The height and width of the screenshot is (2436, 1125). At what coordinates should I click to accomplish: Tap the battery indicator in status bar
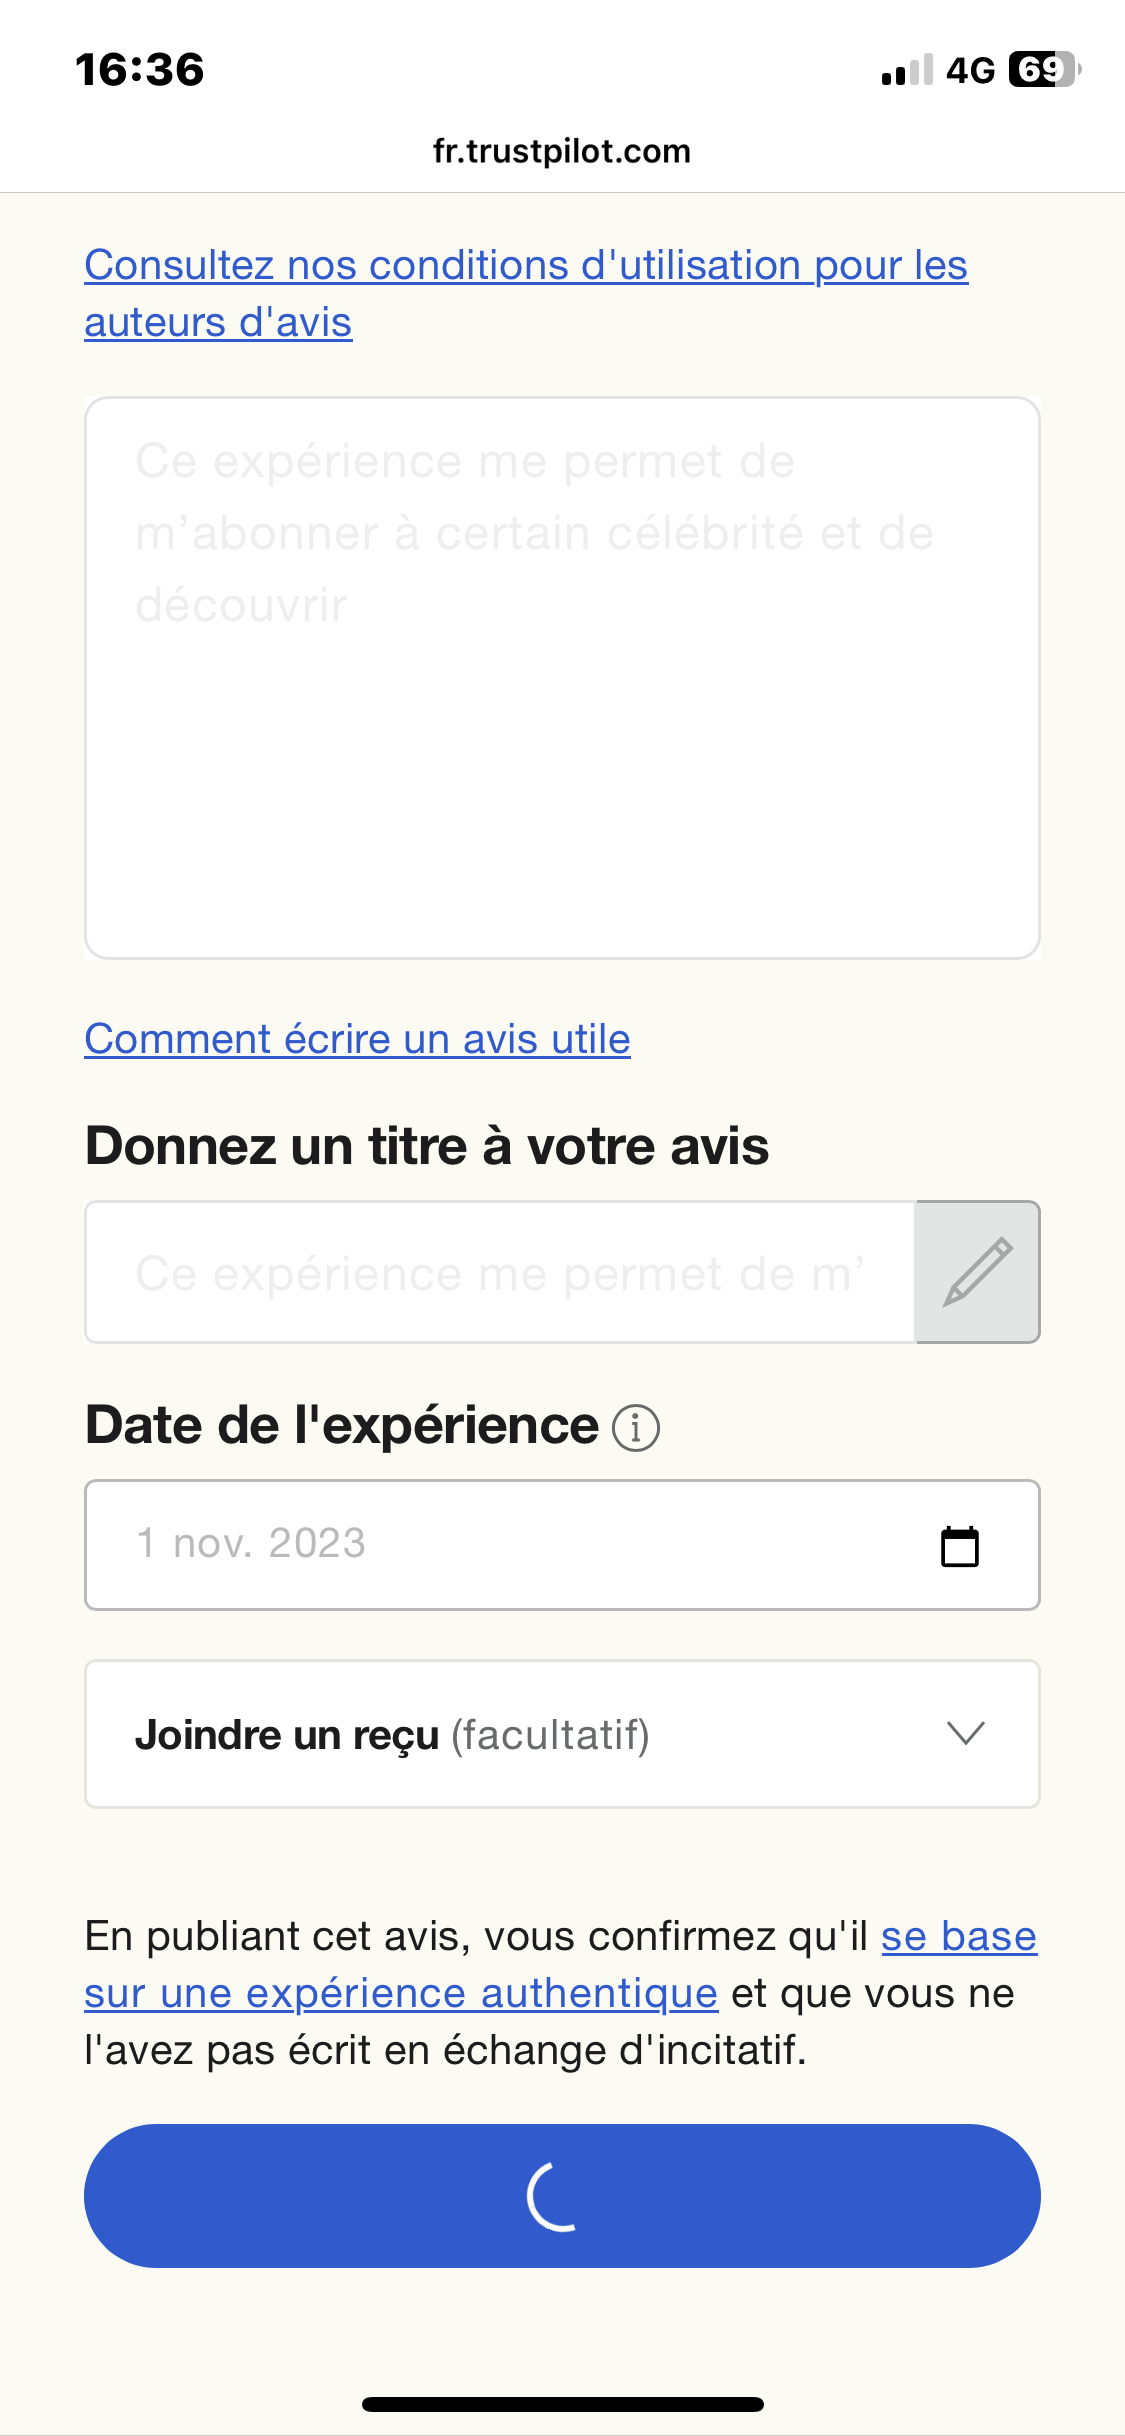point(1044,70)
